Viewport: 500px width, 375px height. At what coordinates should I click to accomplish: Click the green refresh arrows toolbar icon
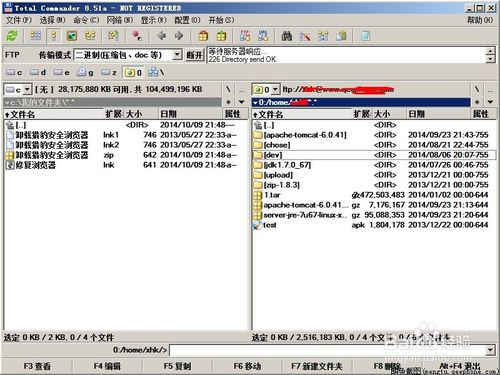click(x=12, y=36)
